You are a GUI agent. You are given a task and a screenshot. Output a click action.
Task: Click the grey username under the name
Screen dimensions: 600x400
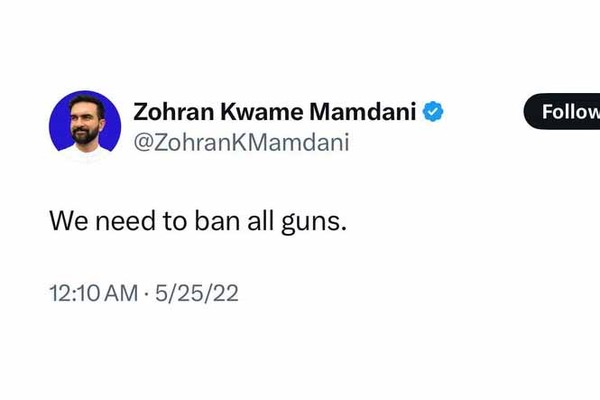pyautogui.click(x=240, y=143)
